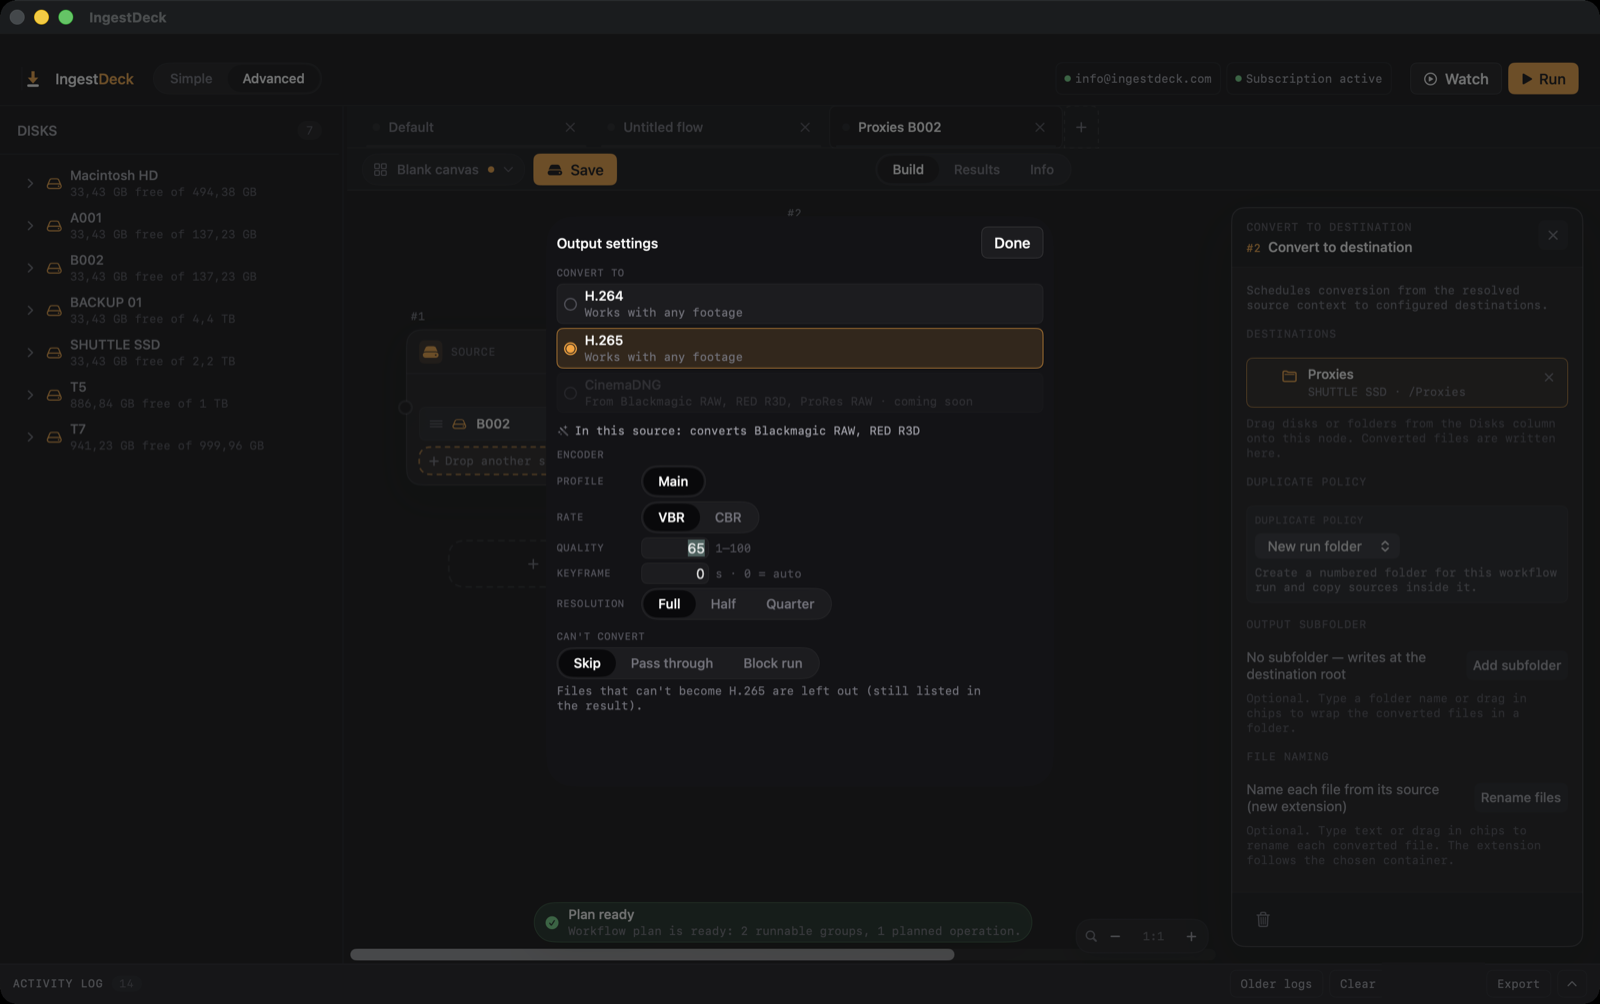The height and width of the screenshot is (1004, 1600).
Task: Select the CinemaDNG radio option
Action: 570,393
